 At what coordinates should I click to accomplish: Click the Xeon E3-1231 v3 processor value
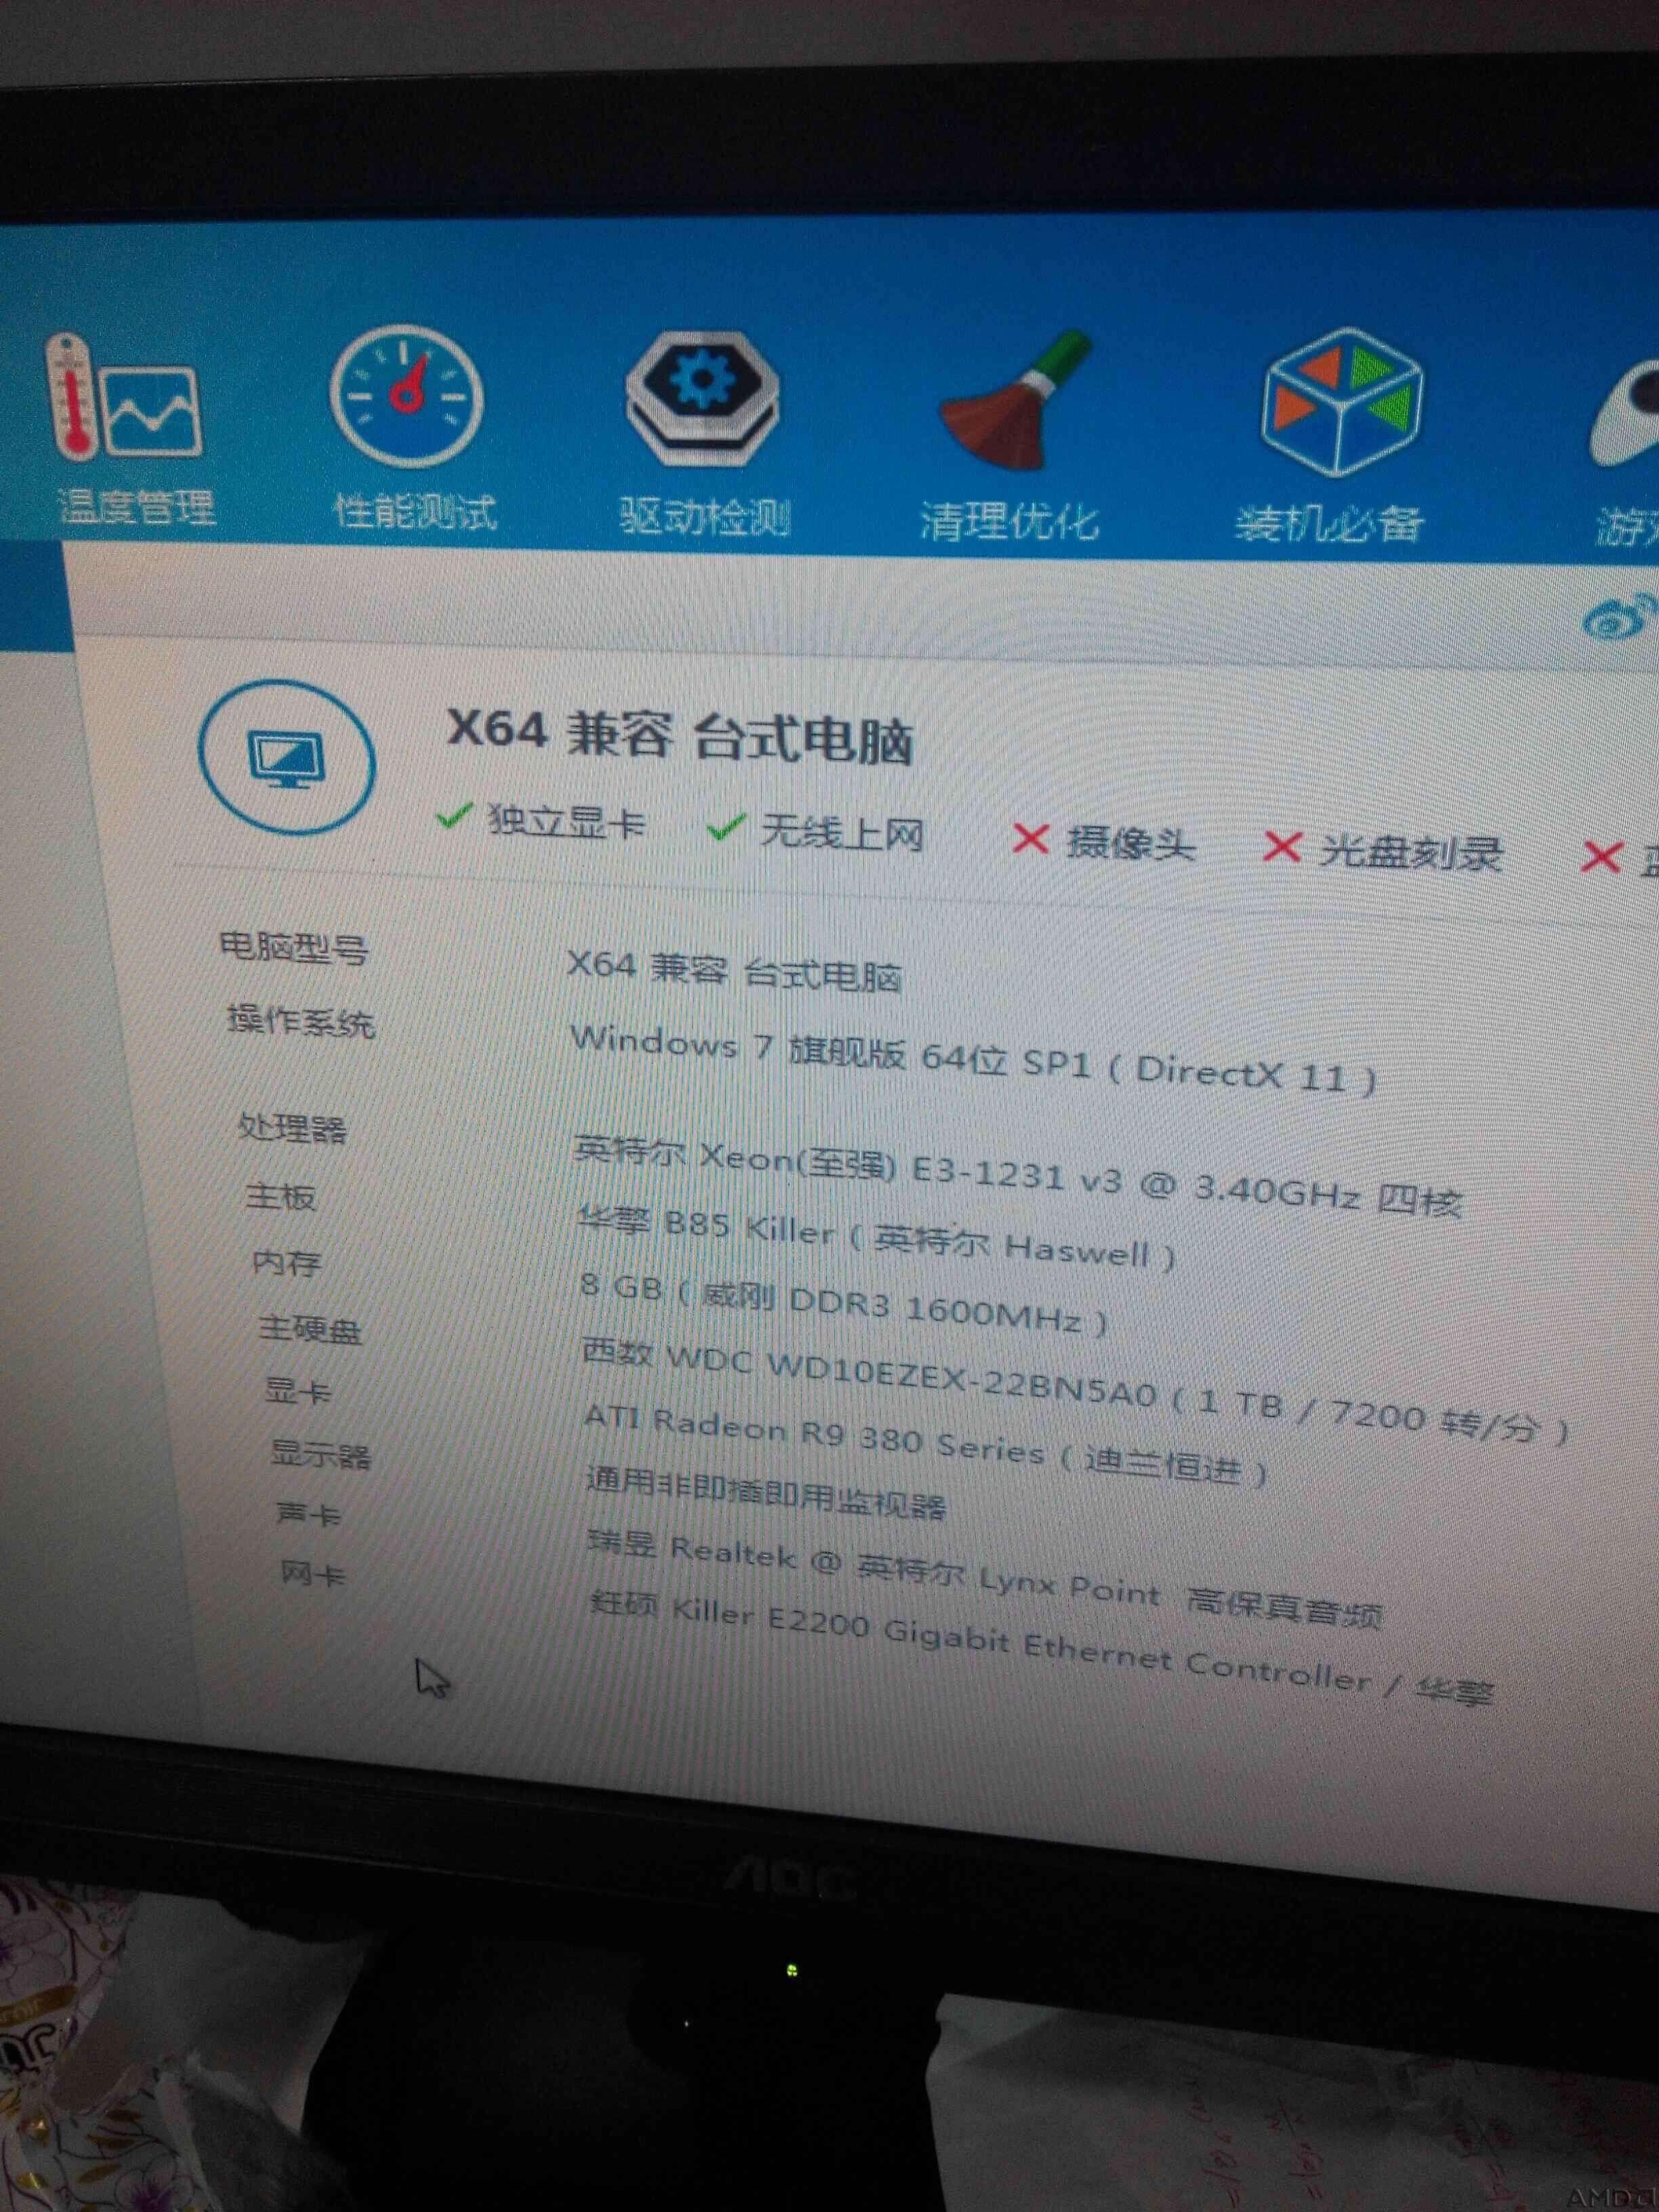click(x=1018, y=1177)
